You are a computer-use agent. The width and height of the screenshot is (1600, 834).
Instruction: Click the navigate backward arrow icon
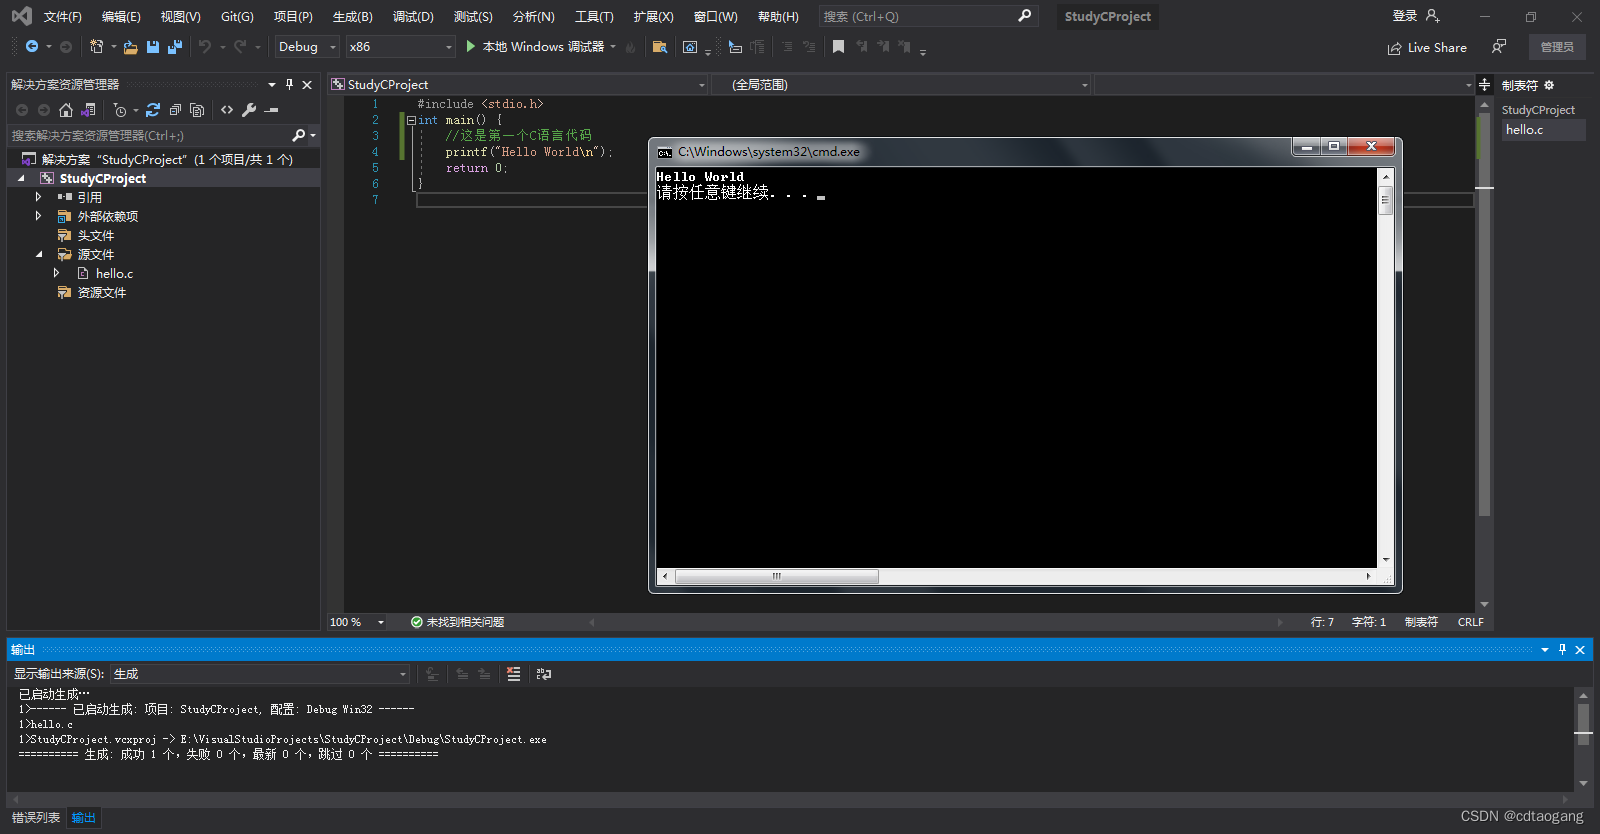[x=32, y=47]
